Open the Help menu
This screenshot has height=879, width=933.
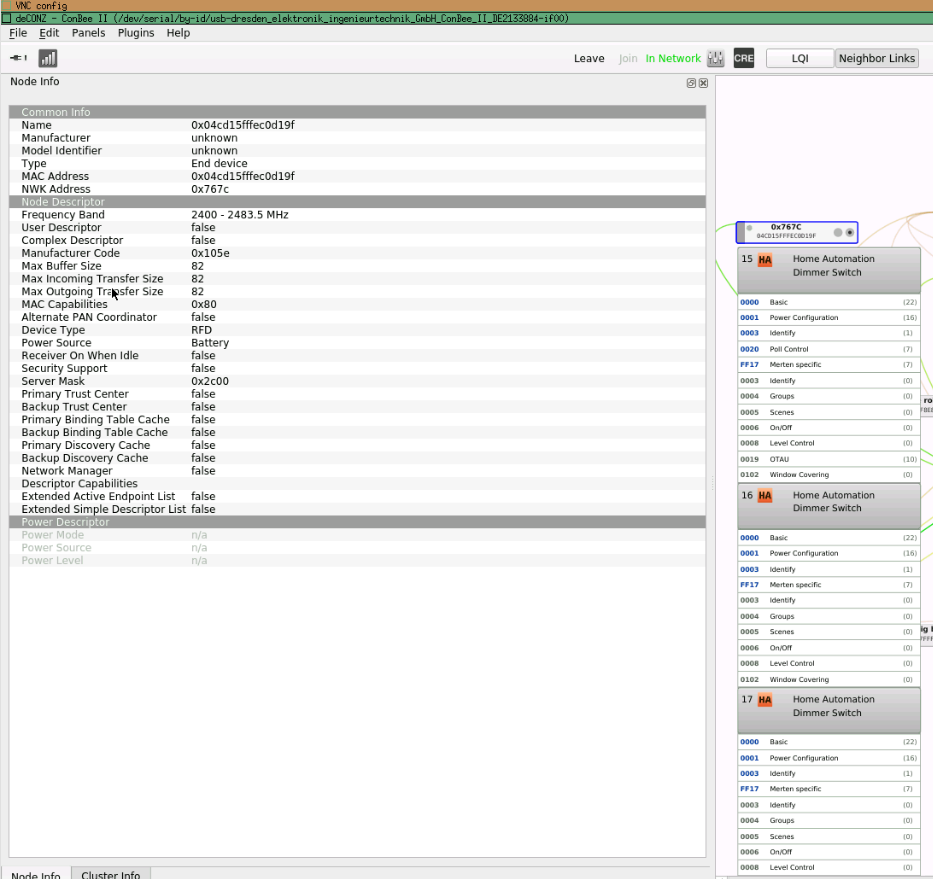[x=178, y=33]
